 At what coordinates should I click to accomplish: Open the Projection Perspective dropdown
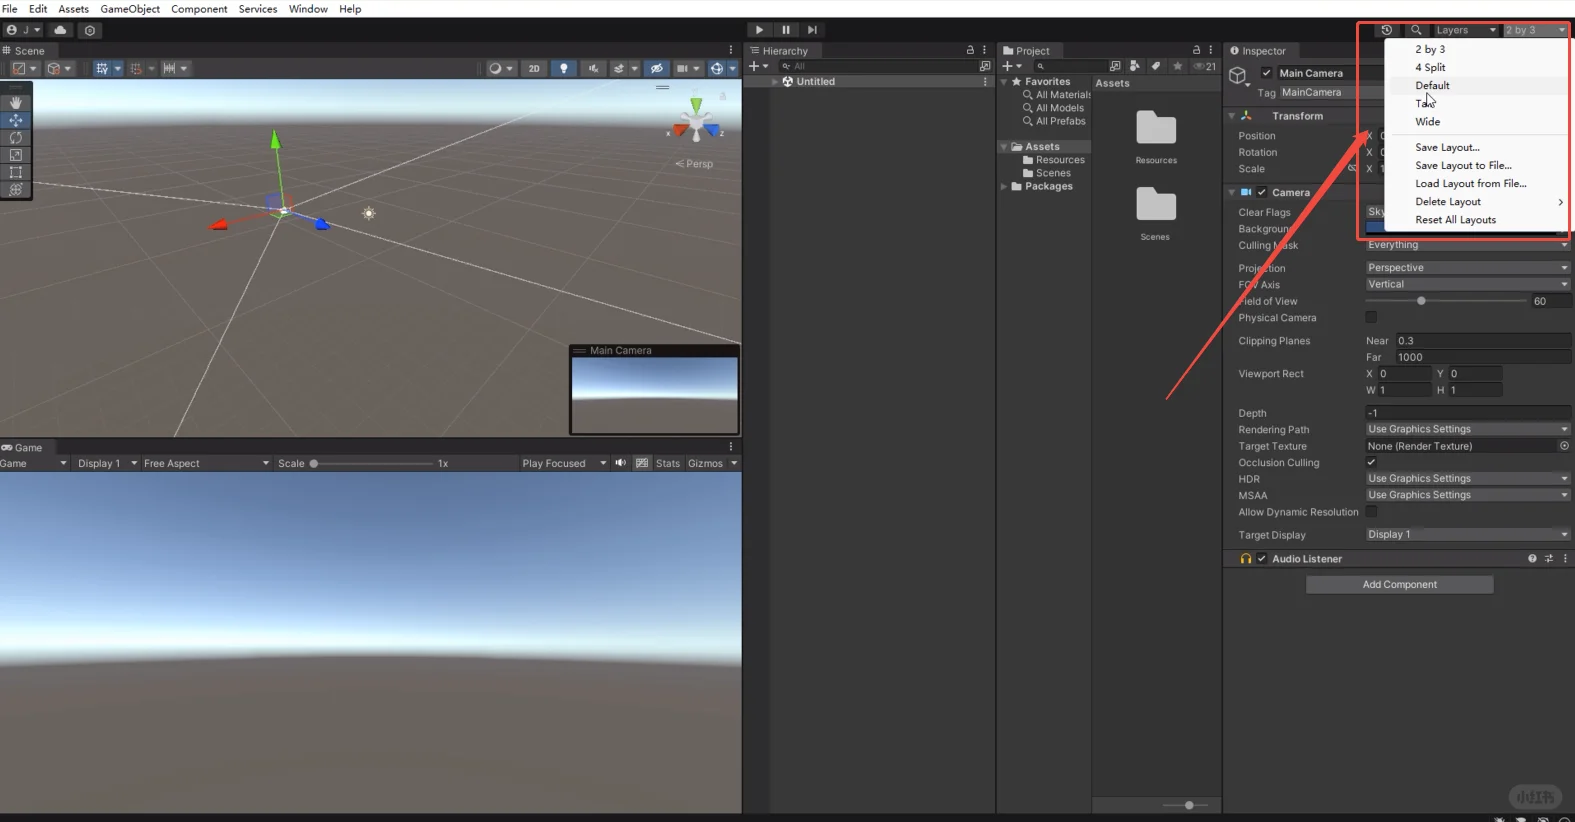1466,268
